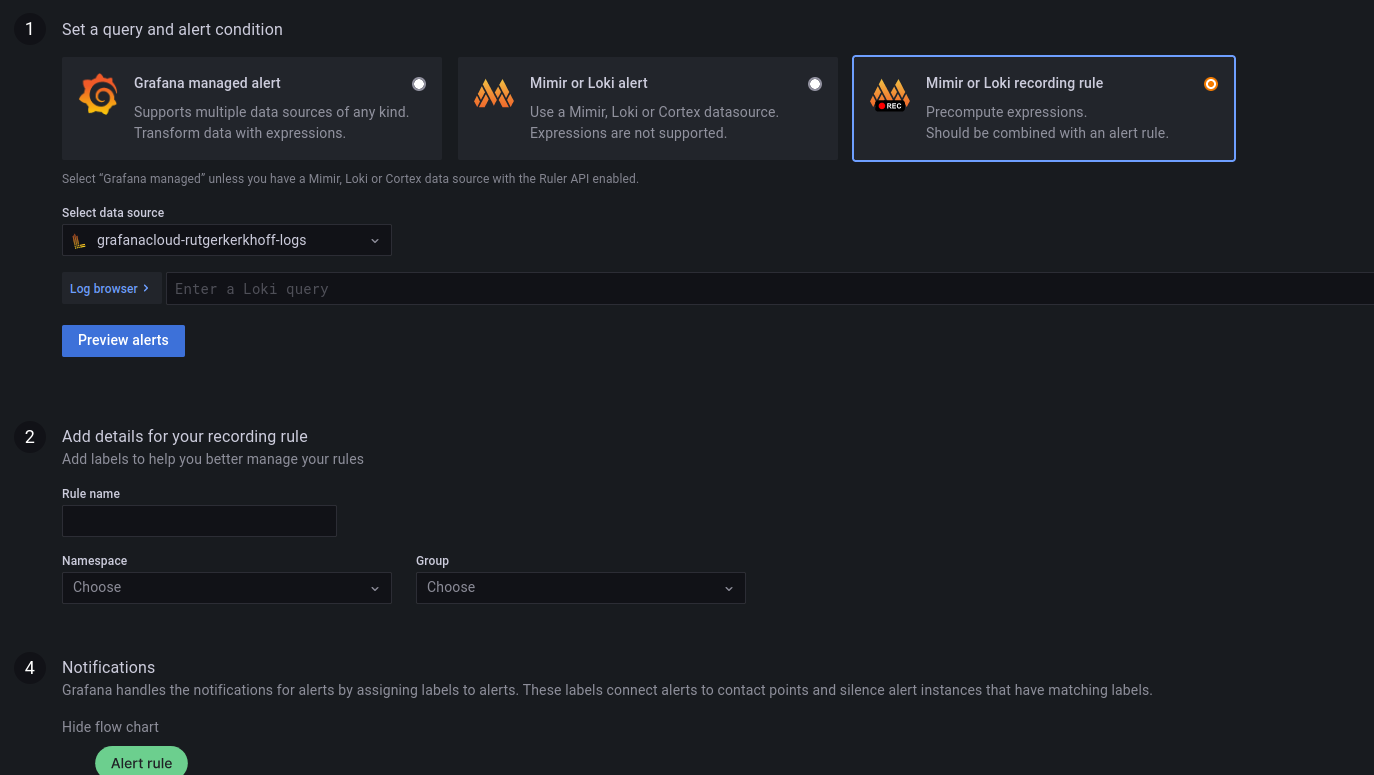Image resolution: width=1374 pixels, height=775 pixels.
Task: Select the Mimir or Loki alert radio button
Action: (815, 83)
